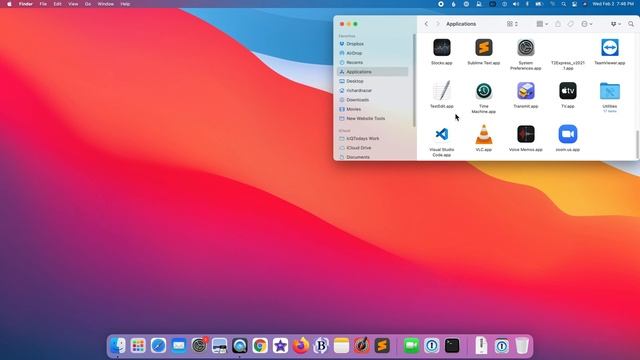Select VLC.app cone icon
Viewport: 640px width, 360px height.
click(484, 134)
